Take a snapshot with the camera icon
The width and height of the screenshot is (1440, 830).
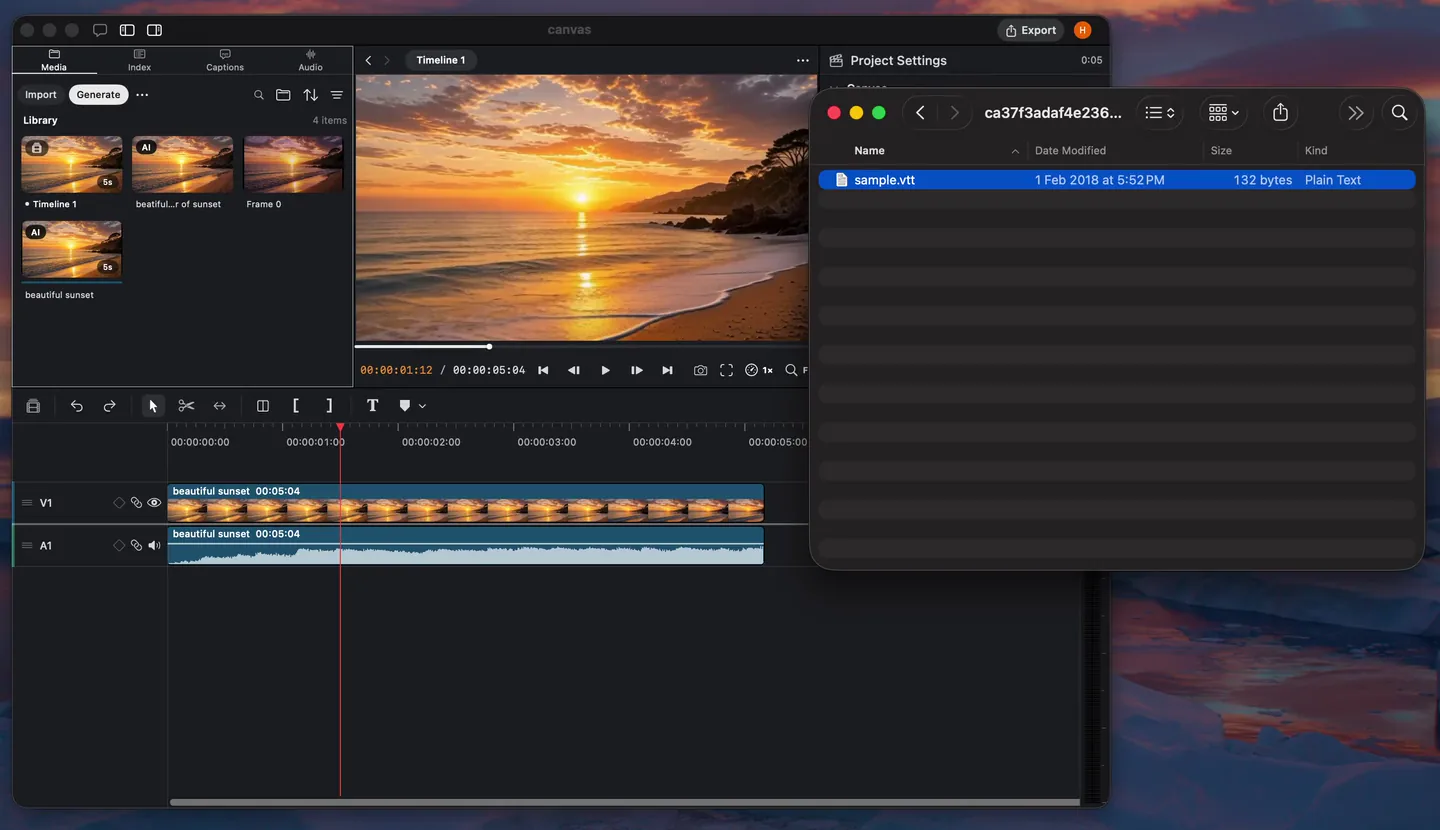(700, 371)
